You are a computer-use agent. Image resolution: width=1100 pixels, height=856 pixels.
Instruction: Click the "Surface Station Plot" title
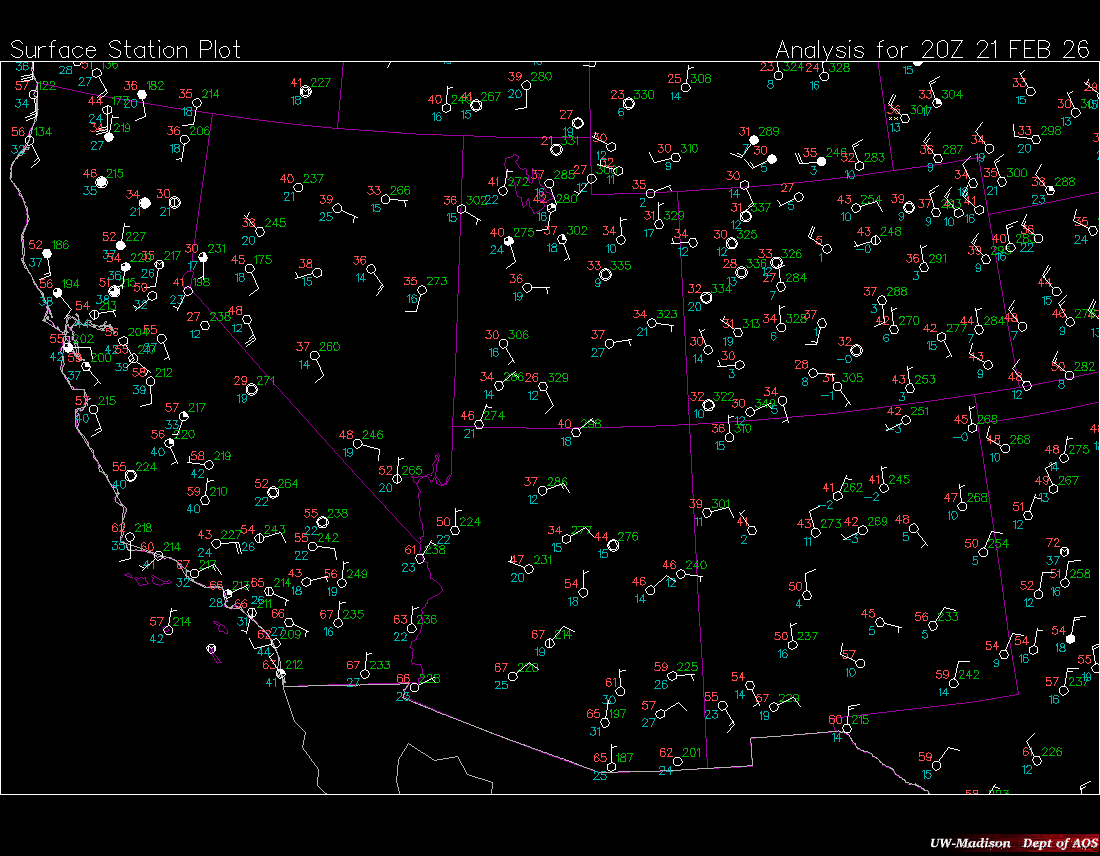click(x=125, y=49)
